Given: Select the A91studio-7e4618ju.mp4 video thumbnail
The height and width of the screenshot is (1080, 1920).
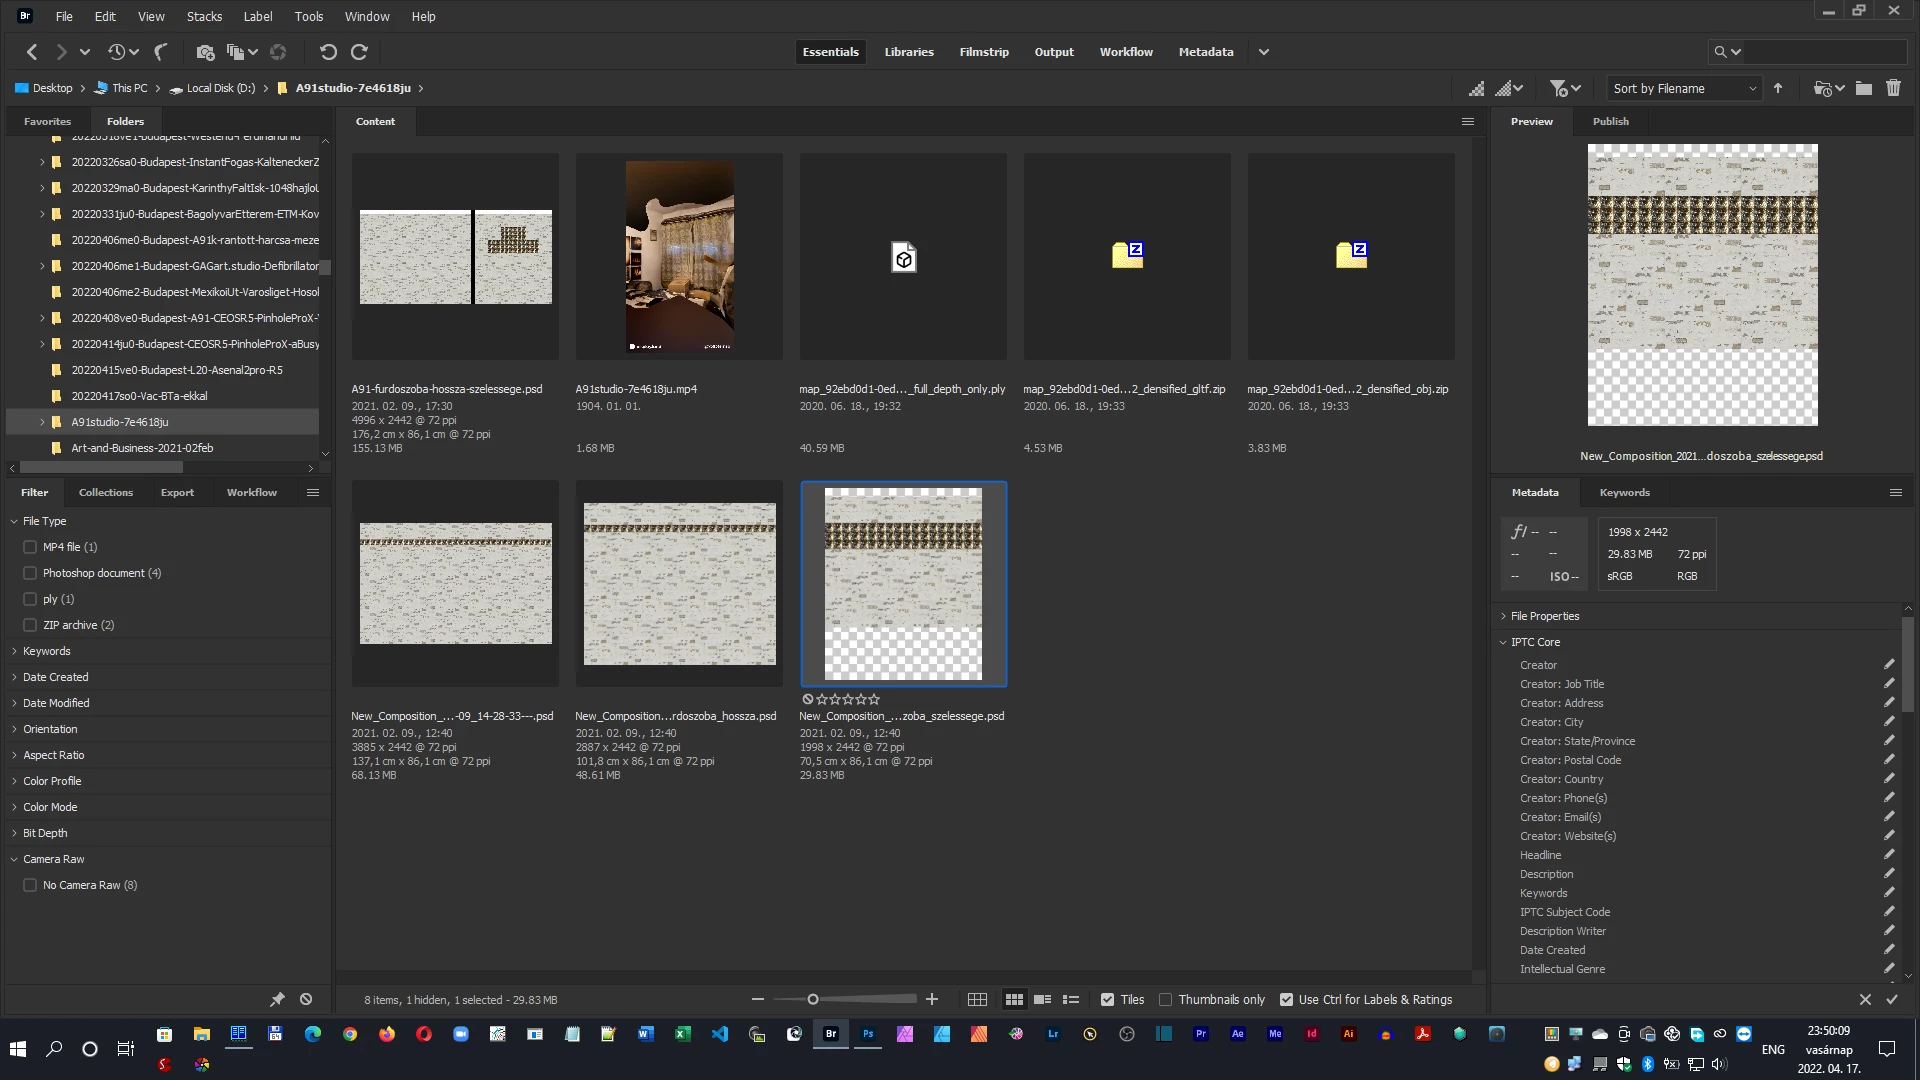Looking at the screenshot, I should tap(679, 257).
